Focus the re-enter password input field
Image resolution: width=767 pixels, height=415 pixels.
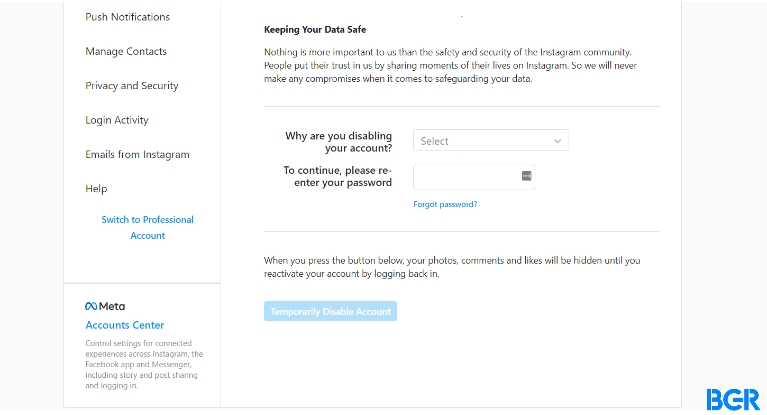(x=474, y=177)
